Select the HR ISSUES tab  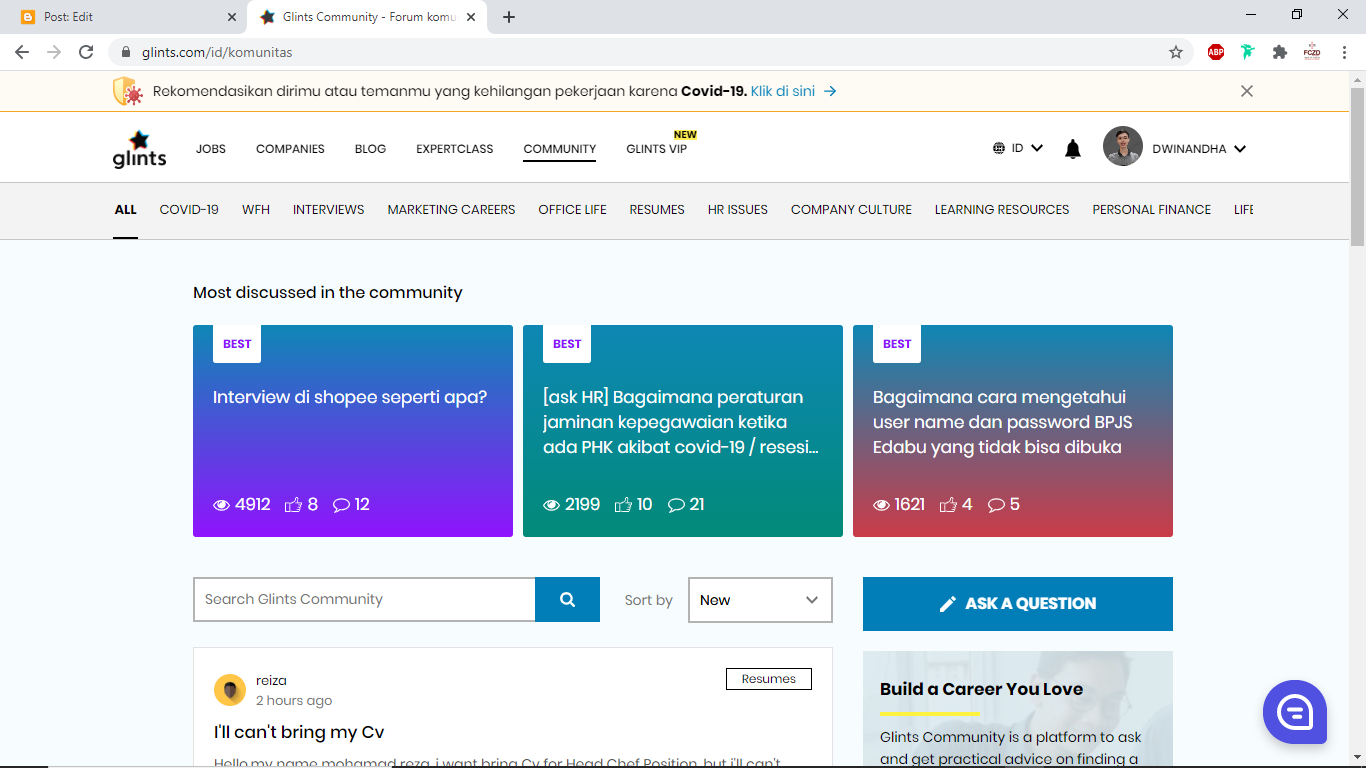click(x=738, y=210)
